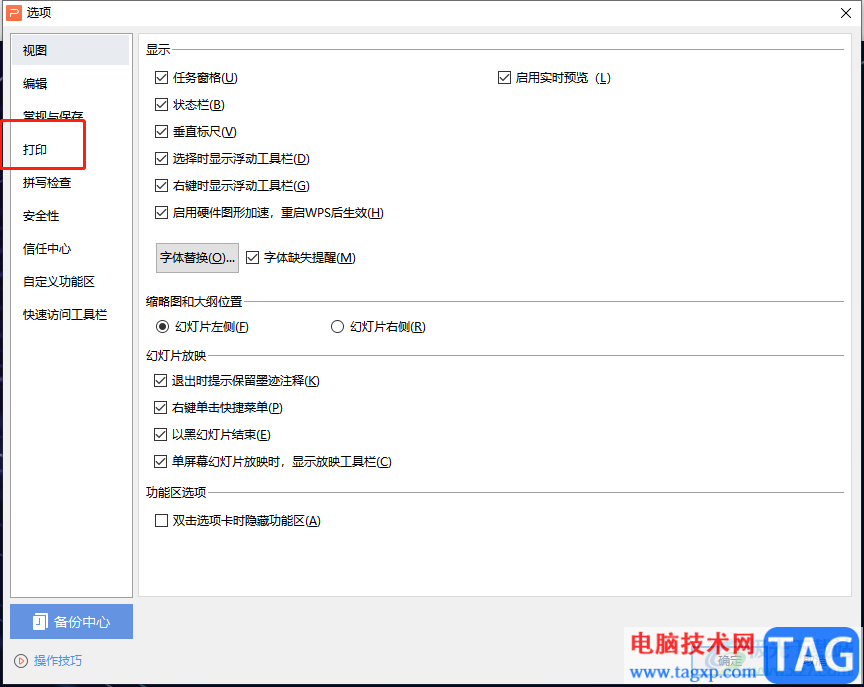Choose 幻灯片右侧(R) radio option
The image size is (864, 687).
click(x=337, y=327)
